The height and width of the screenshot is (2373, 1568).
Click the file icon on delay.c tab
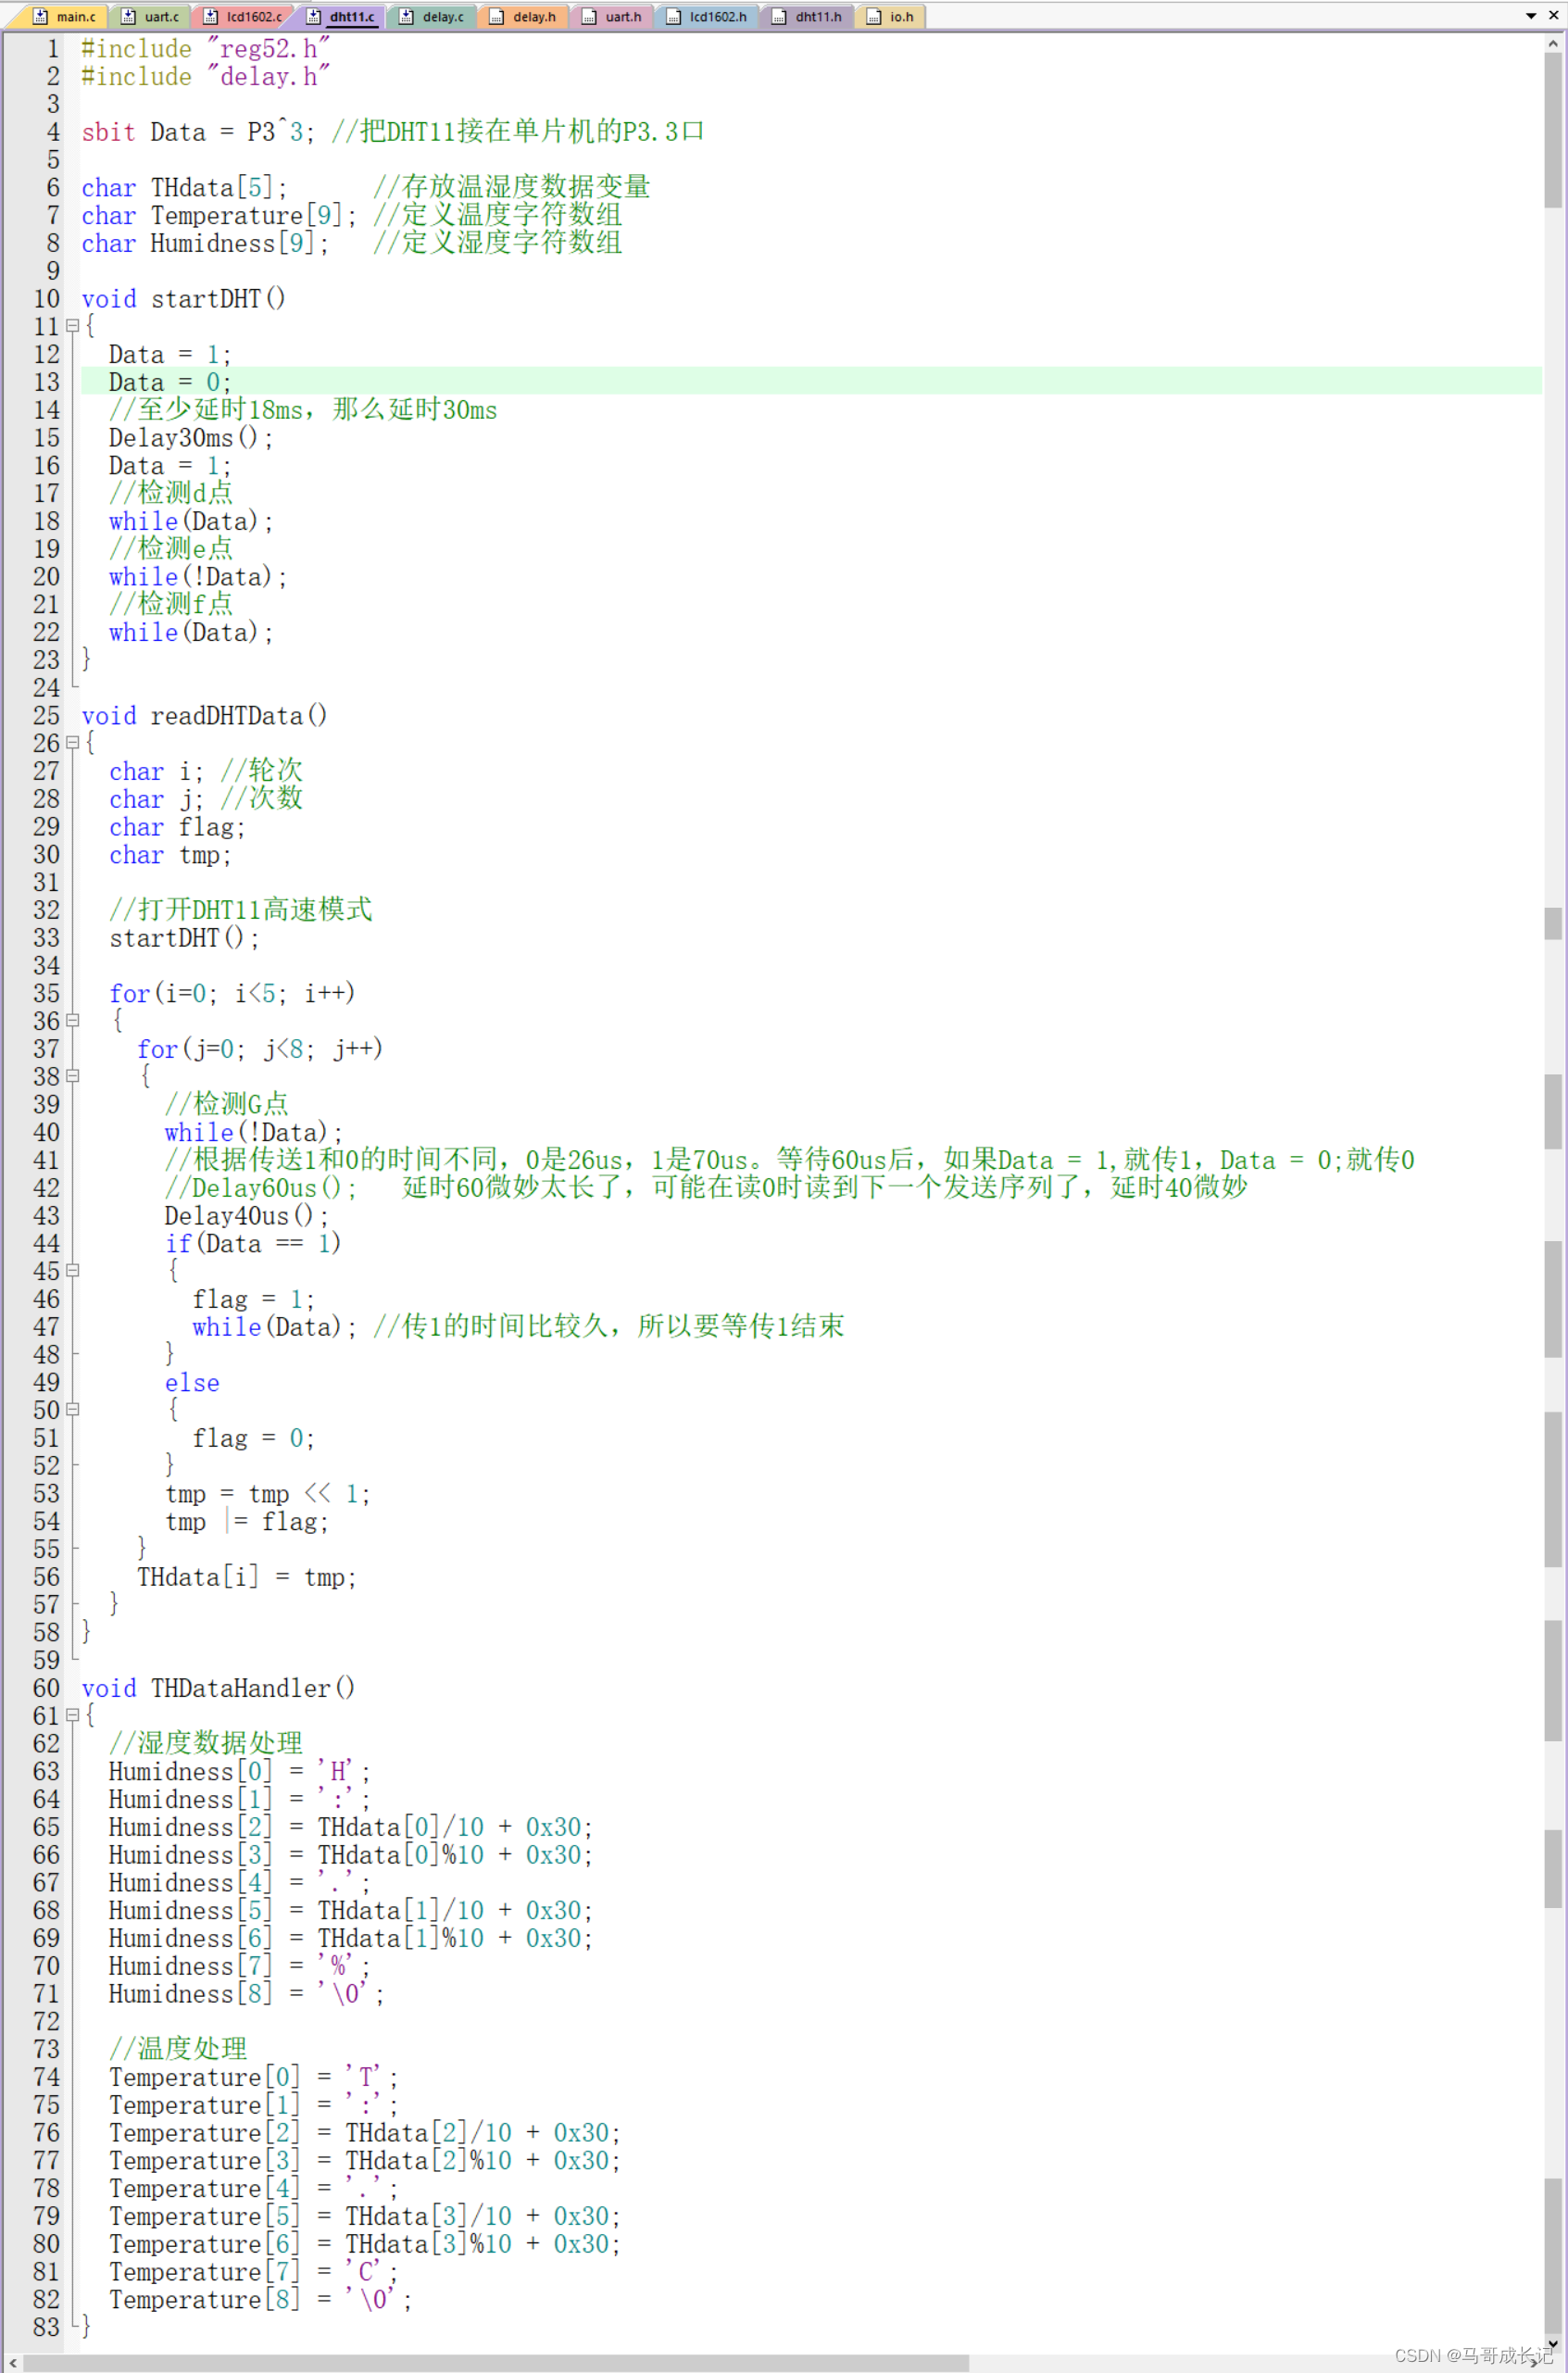pyautogui.click(x=406, y=16)
